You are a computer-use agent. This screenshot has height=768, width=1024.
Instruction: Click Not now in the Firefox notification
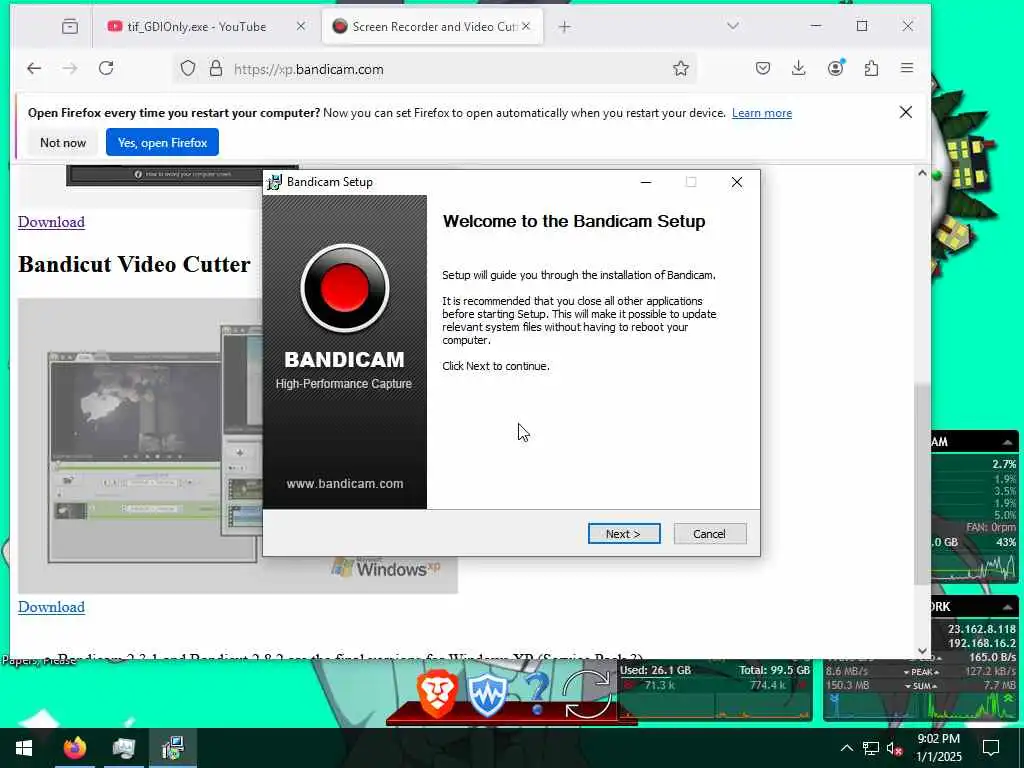pyautogui.click(x=63, y=142)
